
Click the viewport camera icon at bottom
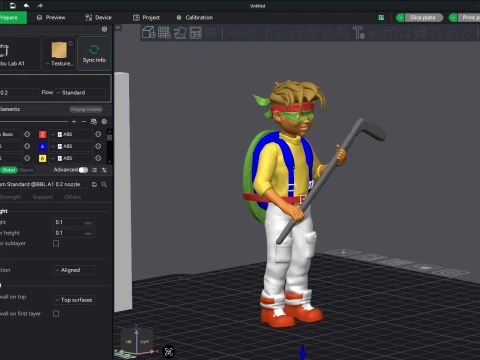[169, 352]
